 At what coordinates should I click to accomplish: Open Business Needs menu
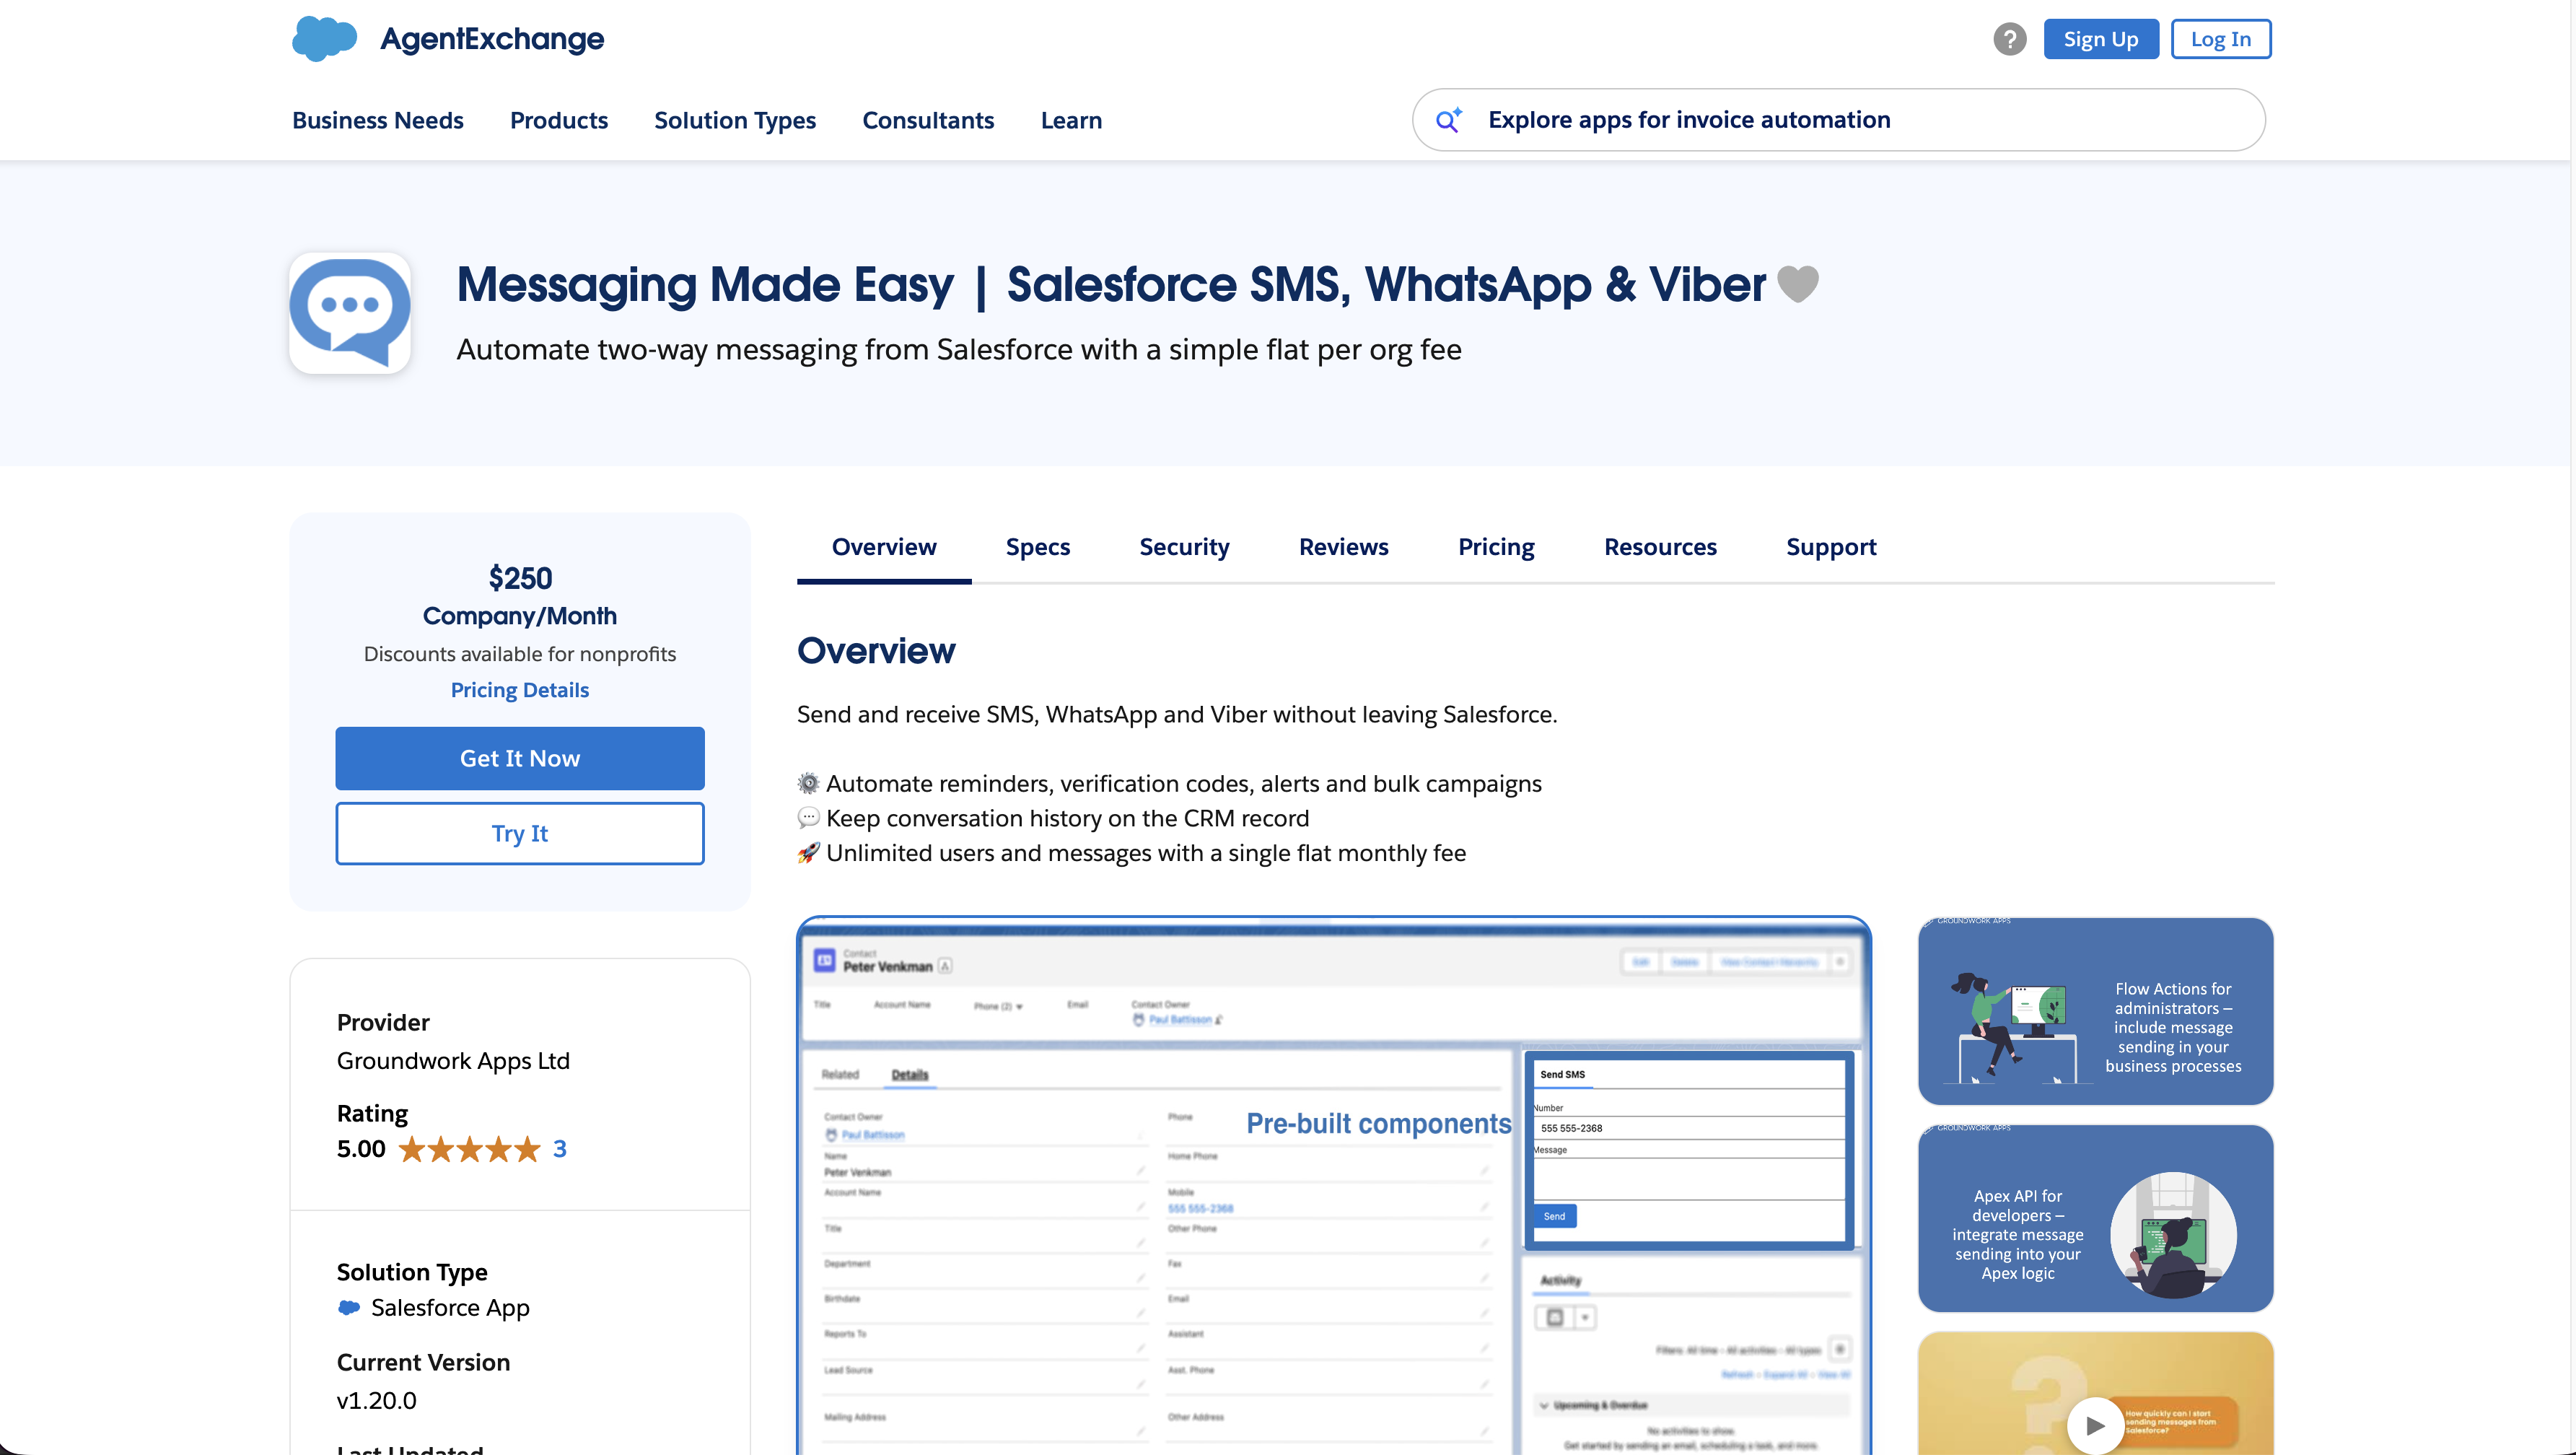[x=378, y=120]
